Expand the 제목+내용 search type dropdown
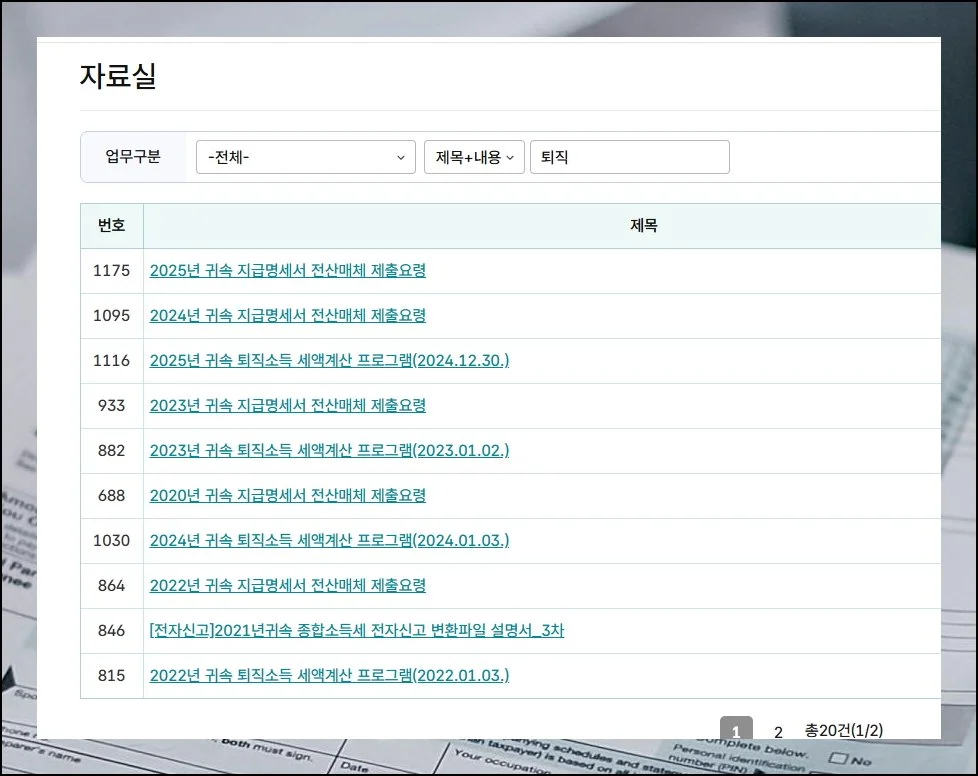 point(474,157)
